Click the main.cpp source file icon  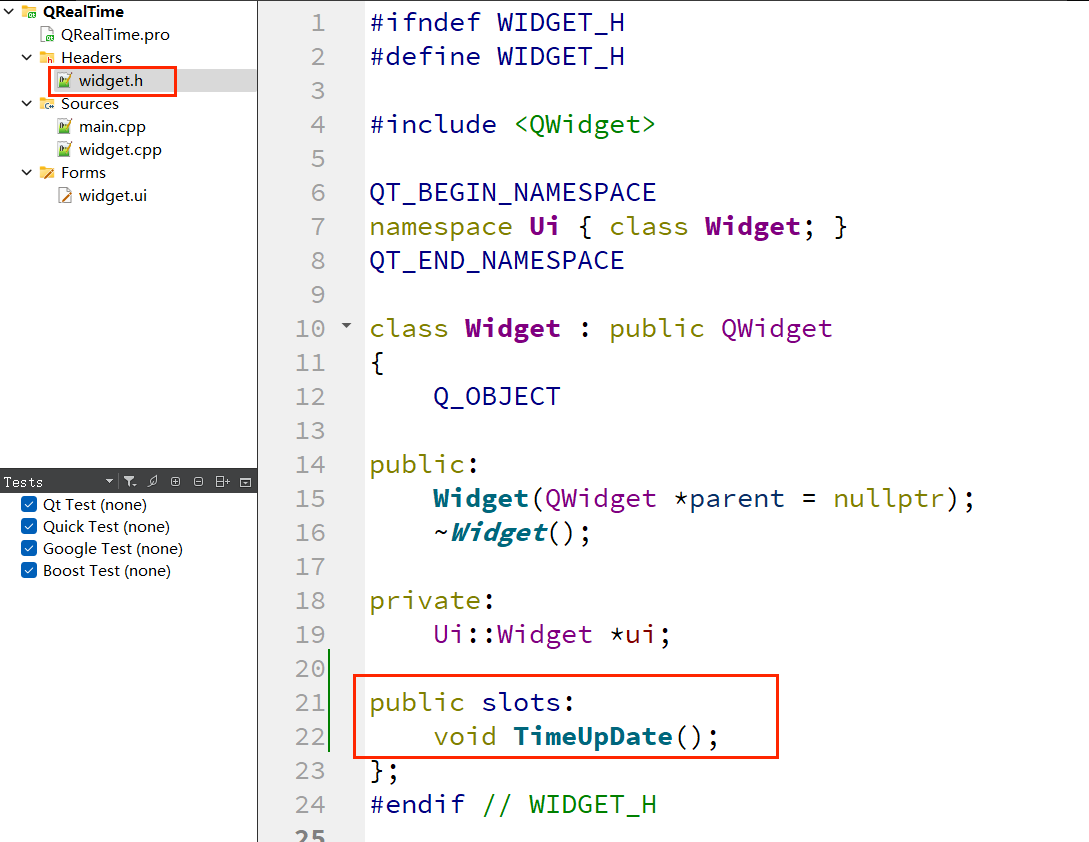coord(65,126)
